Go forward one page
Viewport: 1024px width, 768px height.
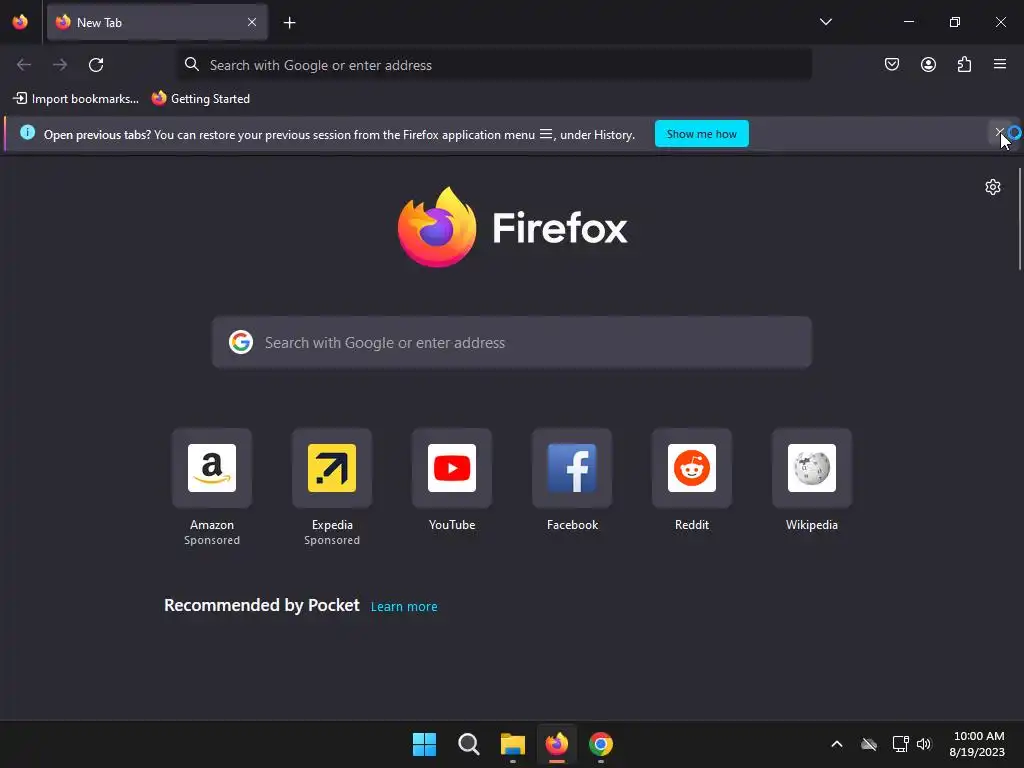[x=60, y=65]
